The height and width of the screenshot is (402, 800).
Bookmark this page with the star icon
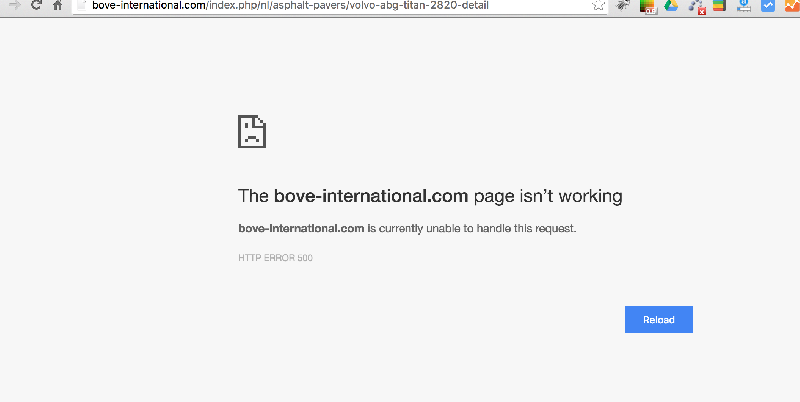(x=598, y=6)
